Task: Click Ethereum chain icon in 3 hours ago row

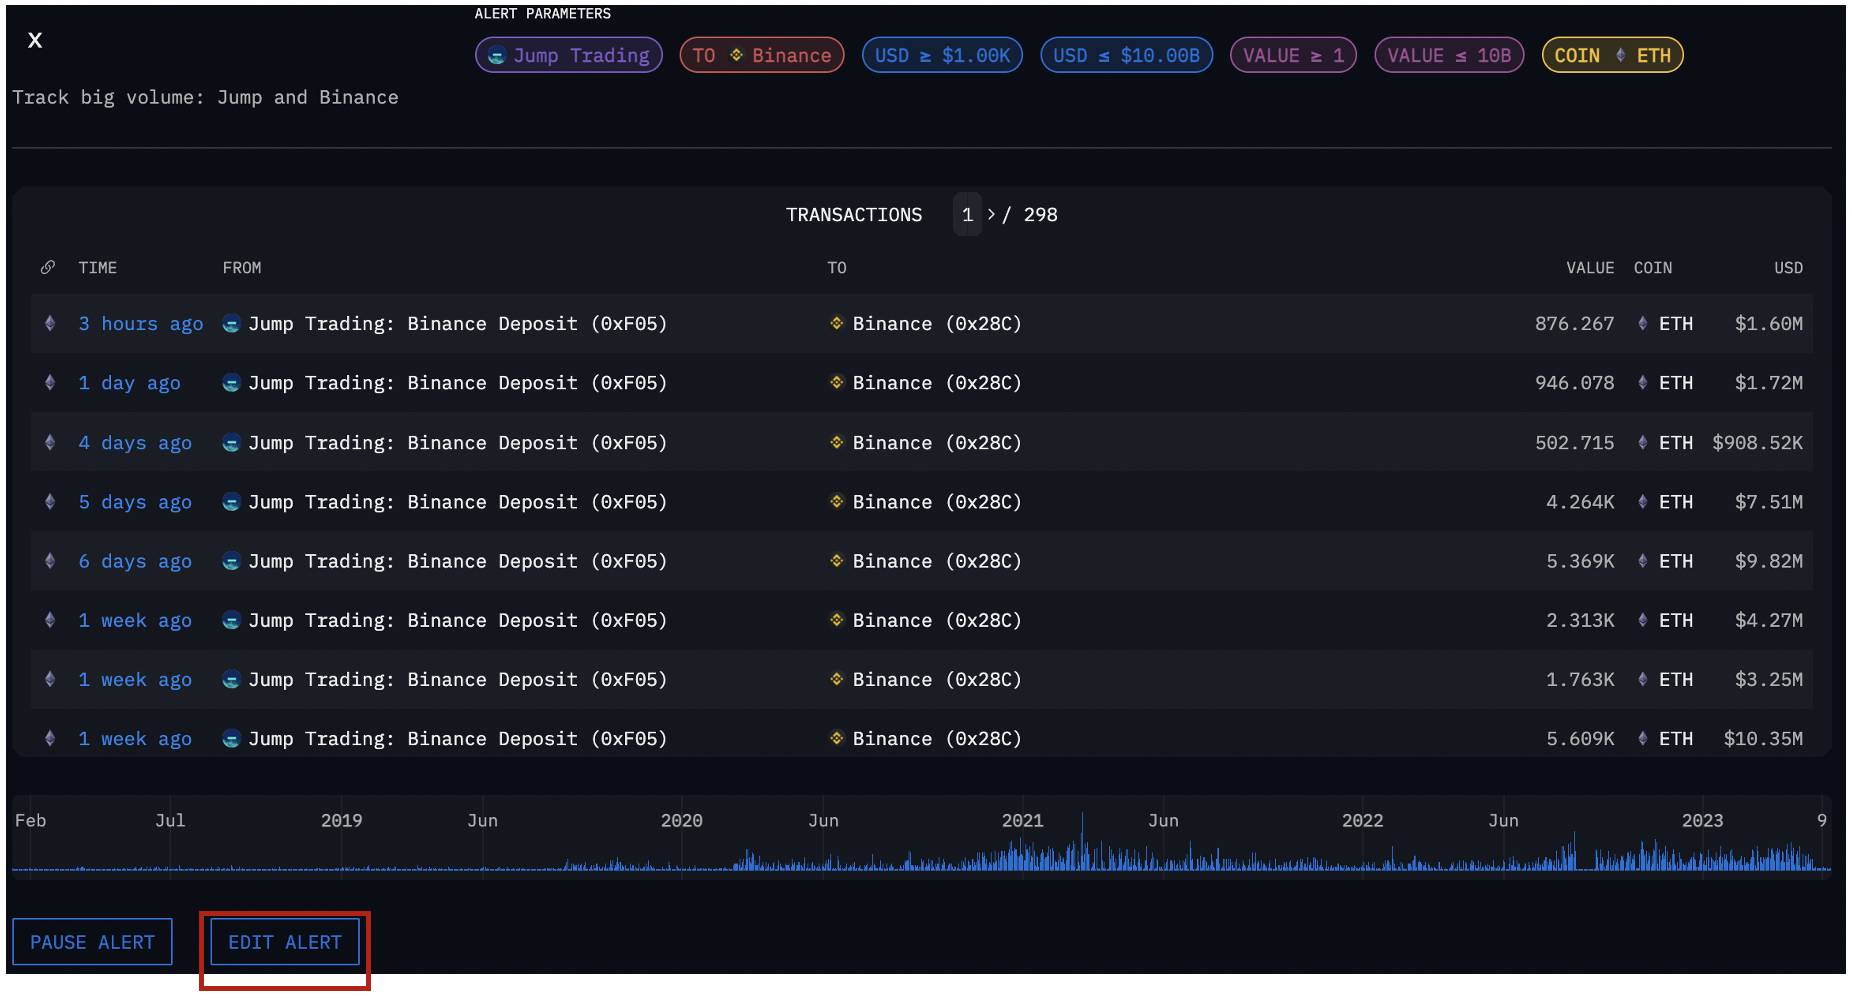Action: pyautogui.click(x=50, y=323)
